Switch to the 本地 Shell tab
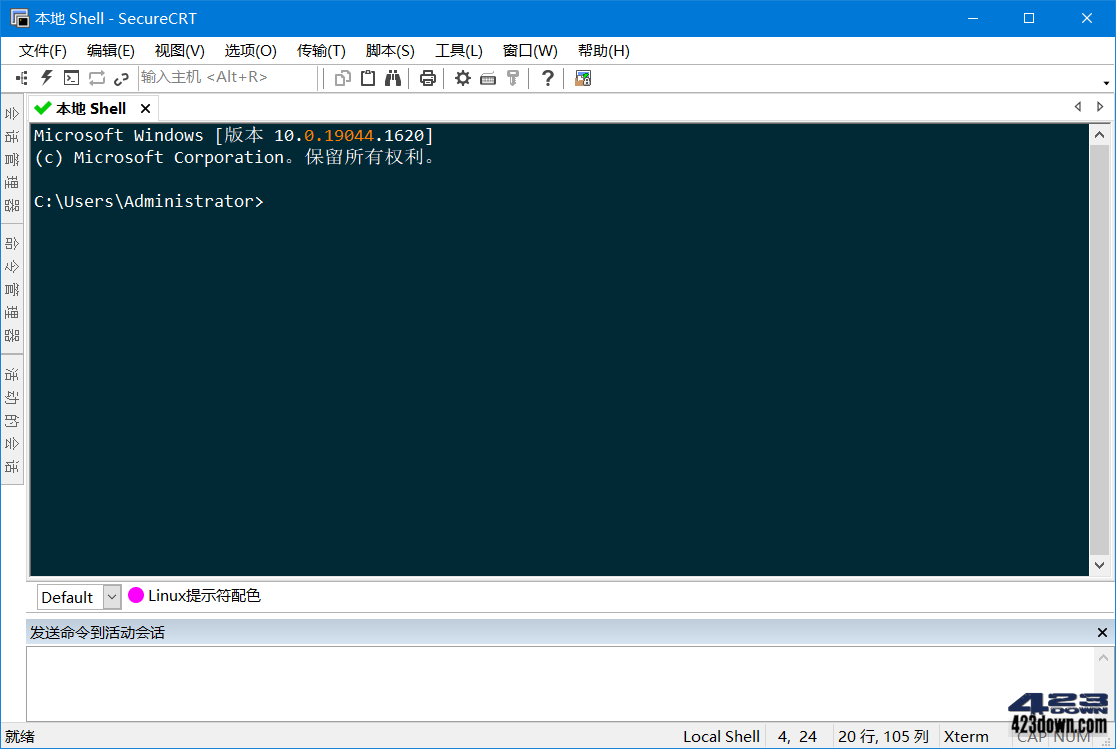The image size is (1116, 749). point(90,107)
